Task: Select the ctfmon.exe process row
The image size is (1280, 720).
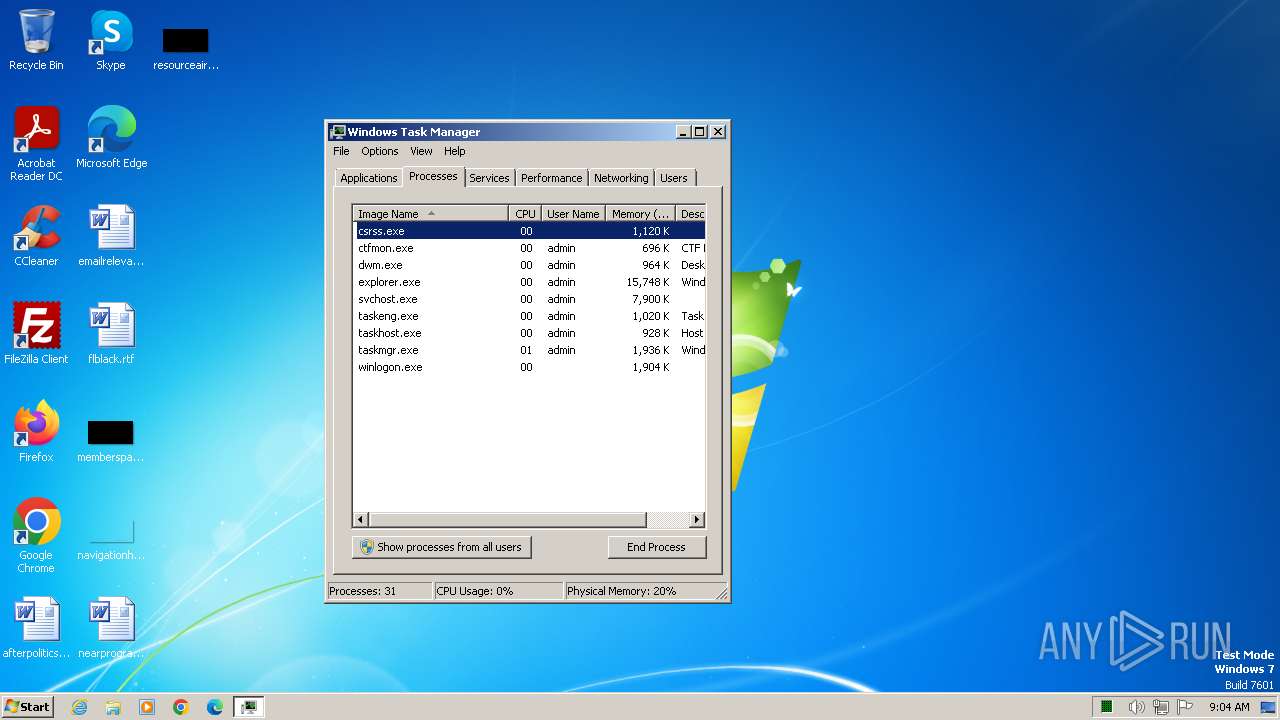Action: click(529, 248)
